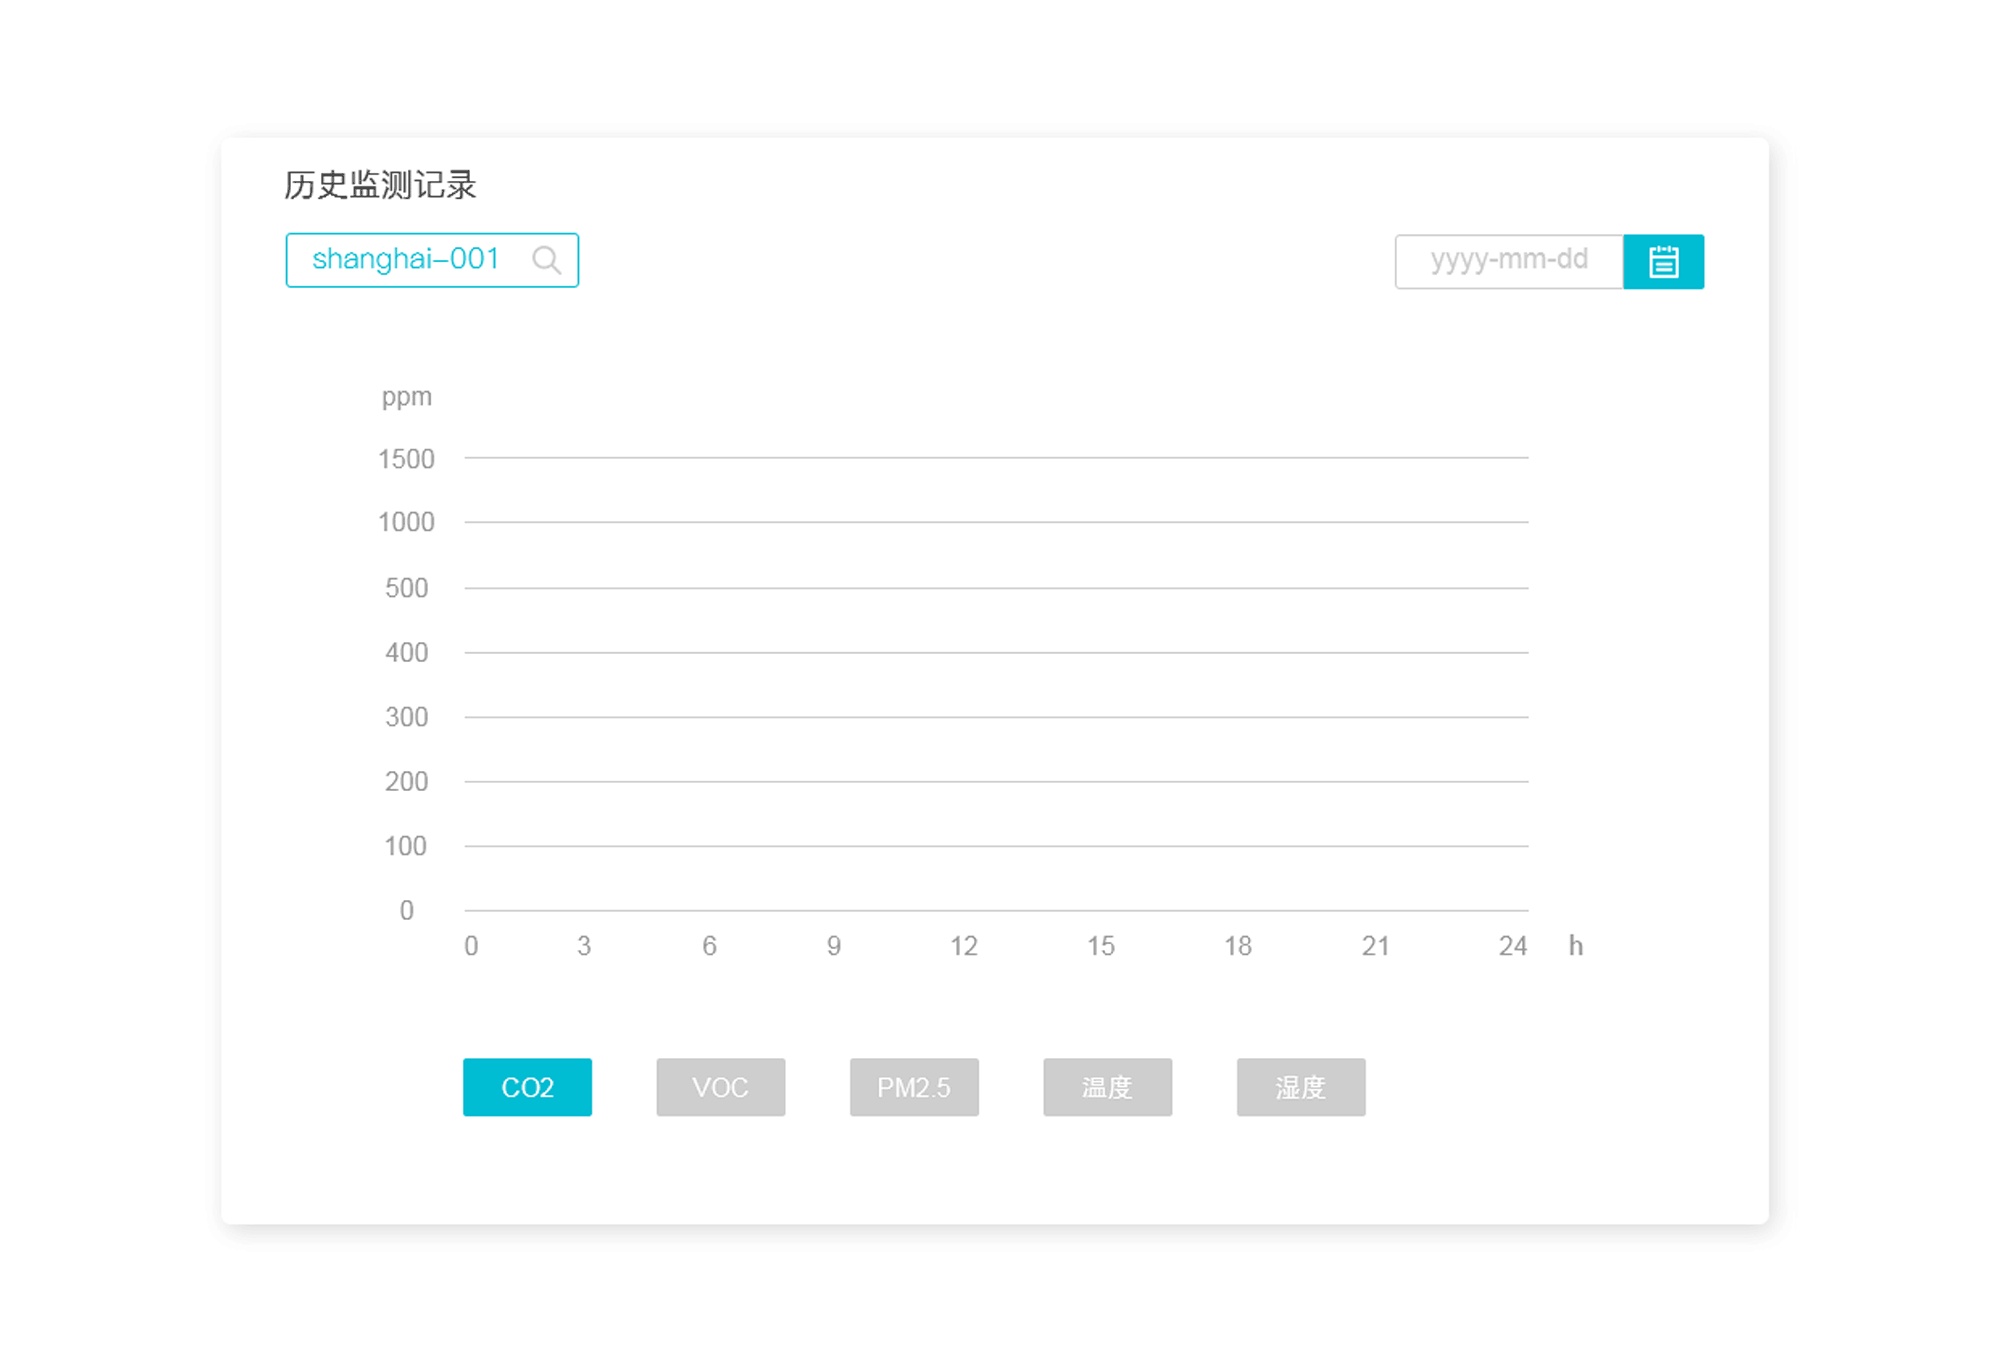Focus the yyyy-mm-dd date field
This screenshot has width=2000, height=1352.
point(1508,261)
